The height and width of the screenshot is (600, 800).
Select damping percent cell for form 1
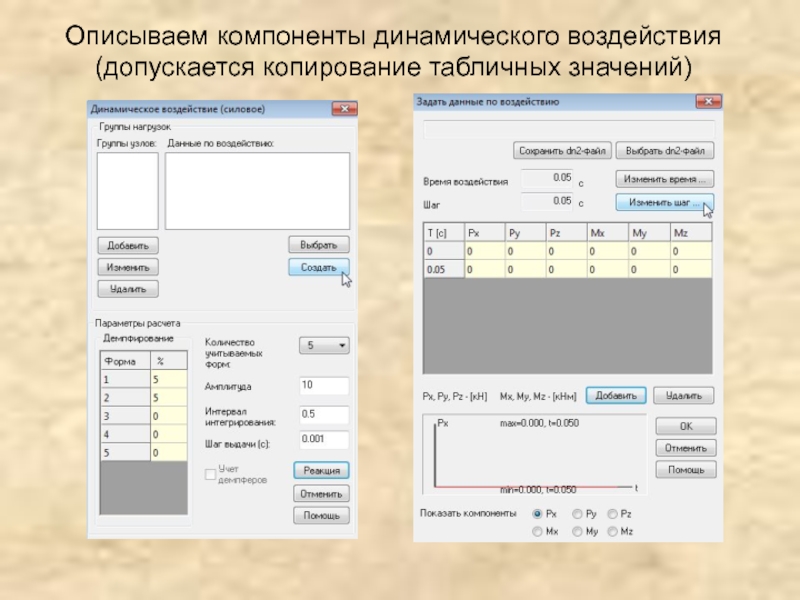(x=169, y=380)
